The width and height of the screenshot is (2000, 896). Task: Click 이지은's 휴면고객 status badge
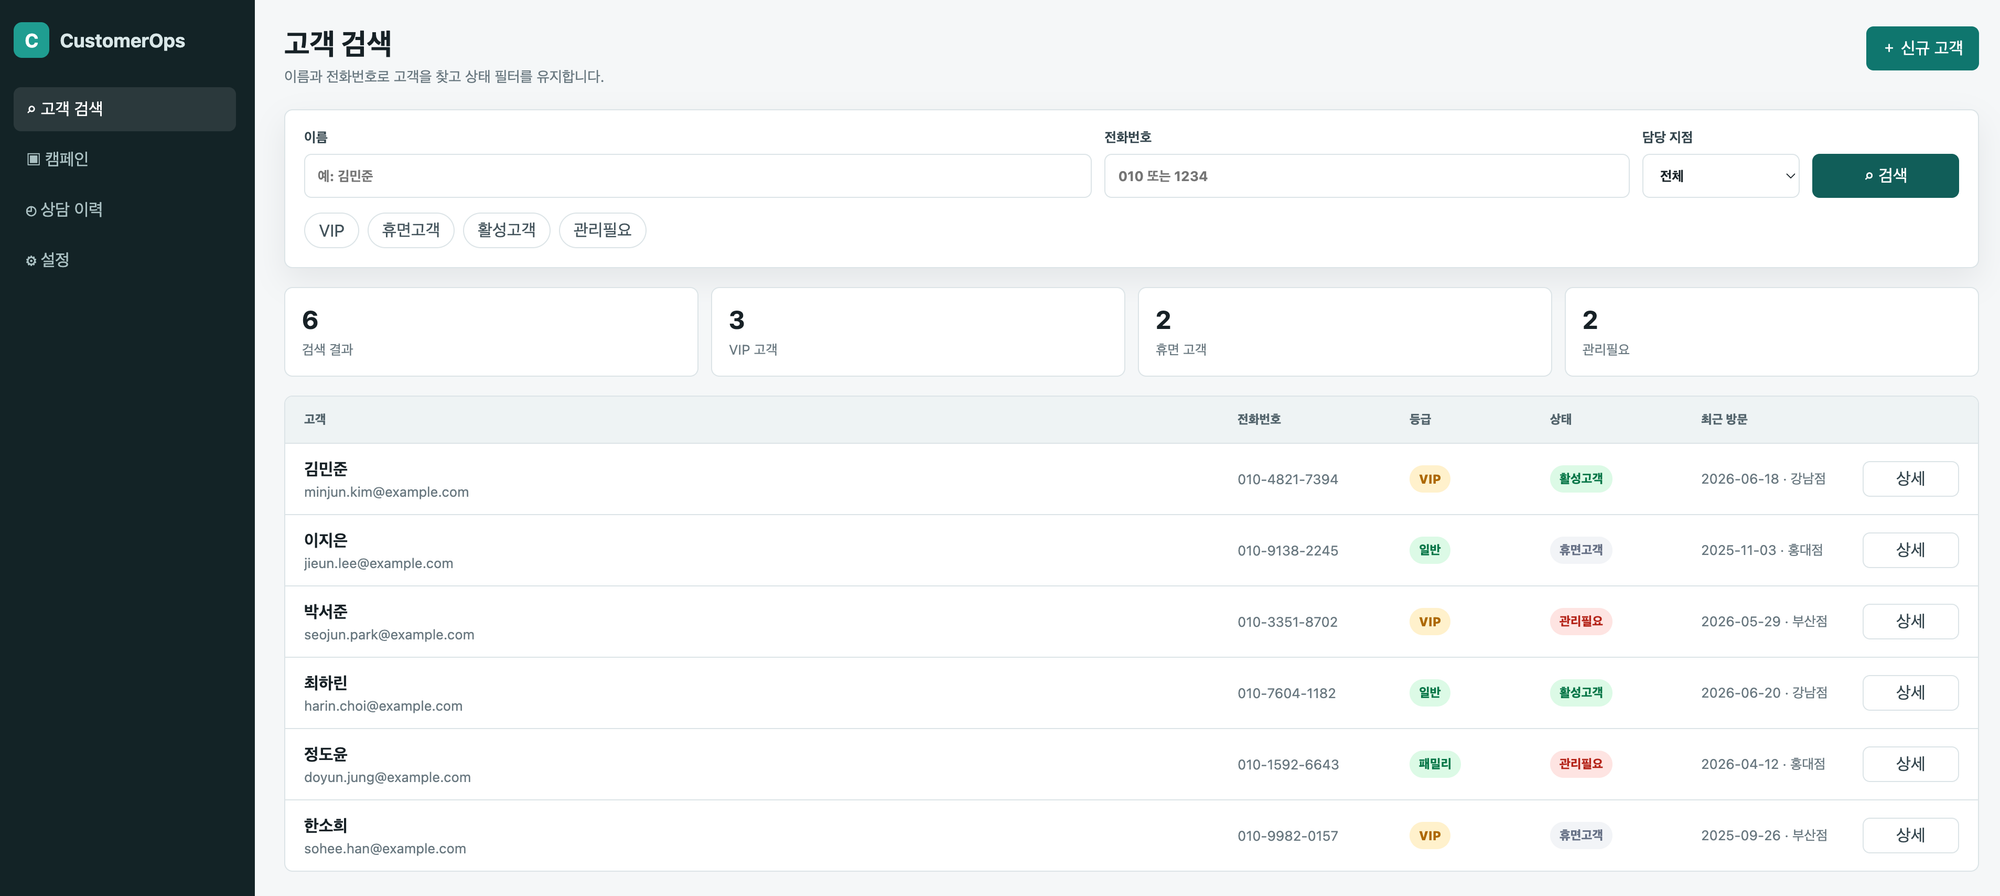1581,550
